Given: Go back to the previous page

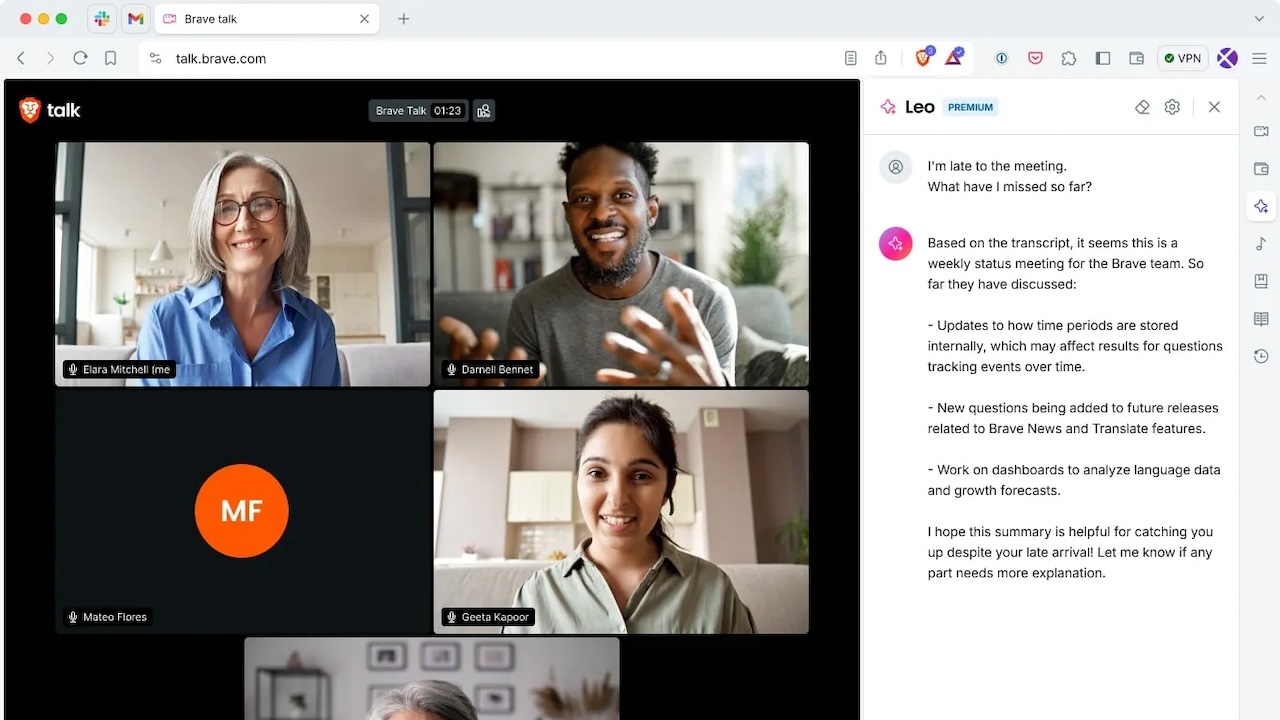Looking at the screenshot, I should [21, 59].
